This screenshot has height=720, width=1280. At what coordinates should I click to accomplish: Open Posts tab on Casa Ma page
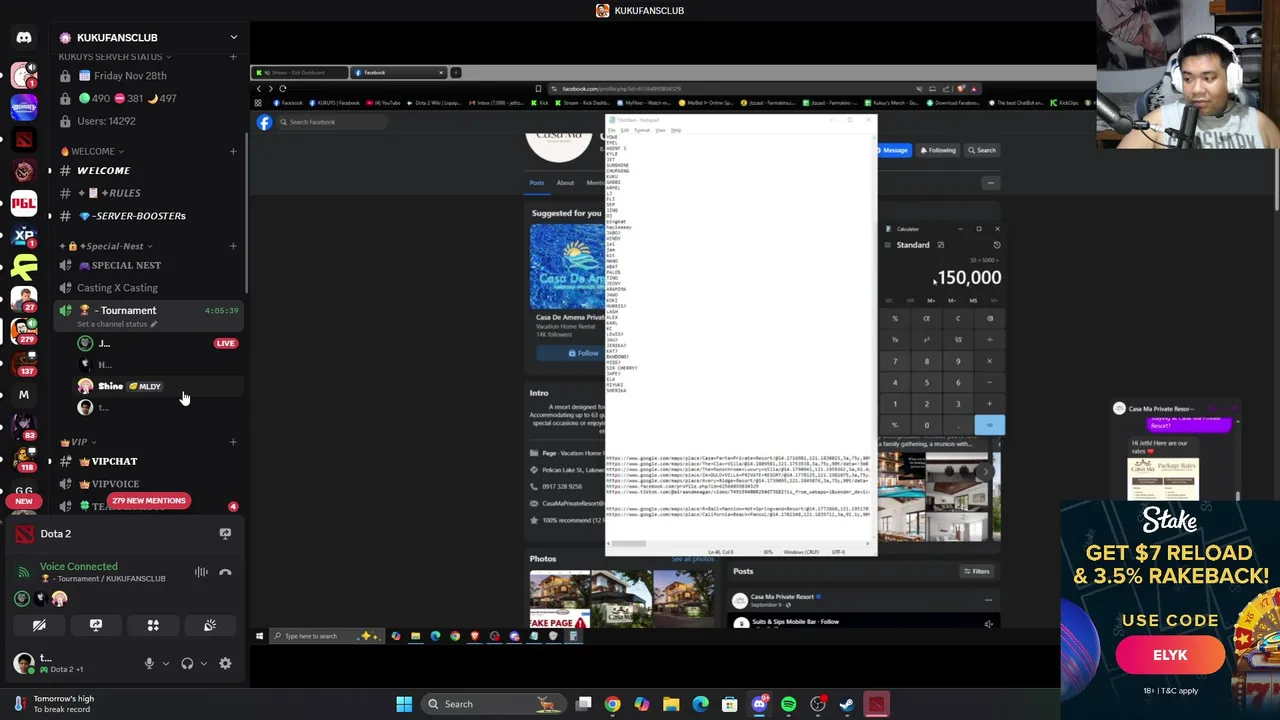point(537,183)
